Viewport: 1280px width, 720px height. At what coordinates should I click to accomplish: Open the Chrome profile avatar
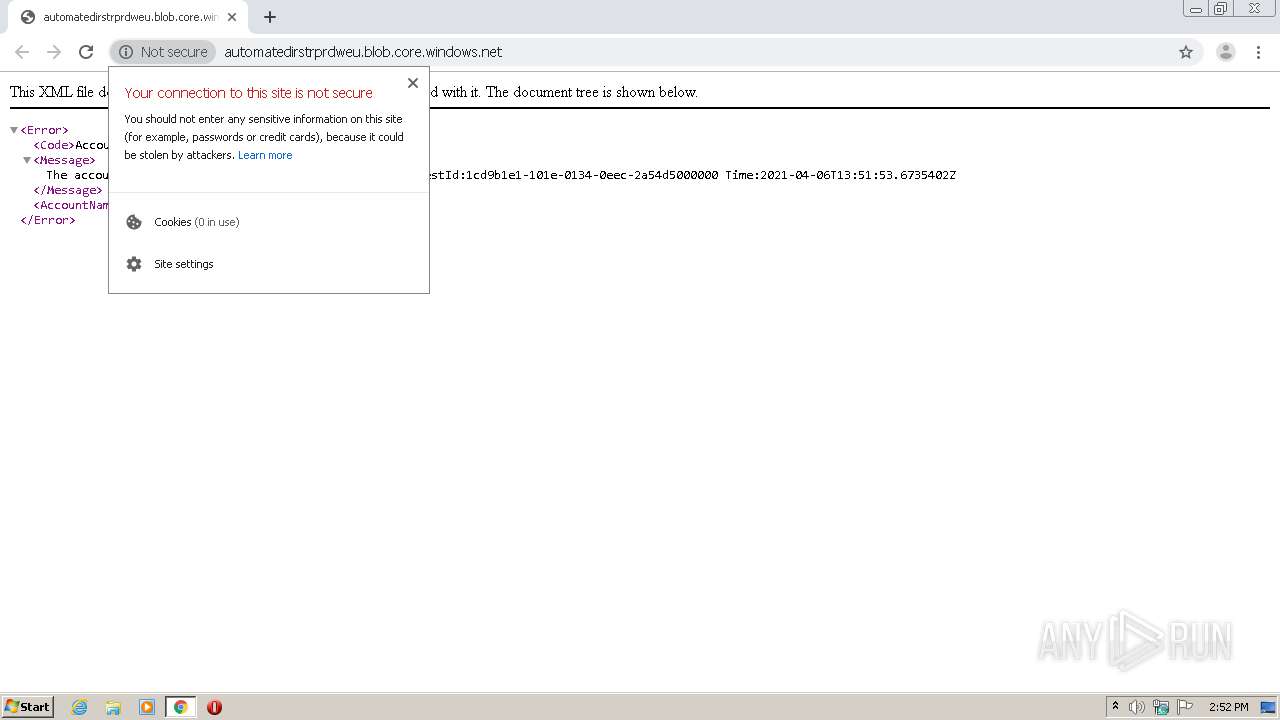coord(1225,52)
